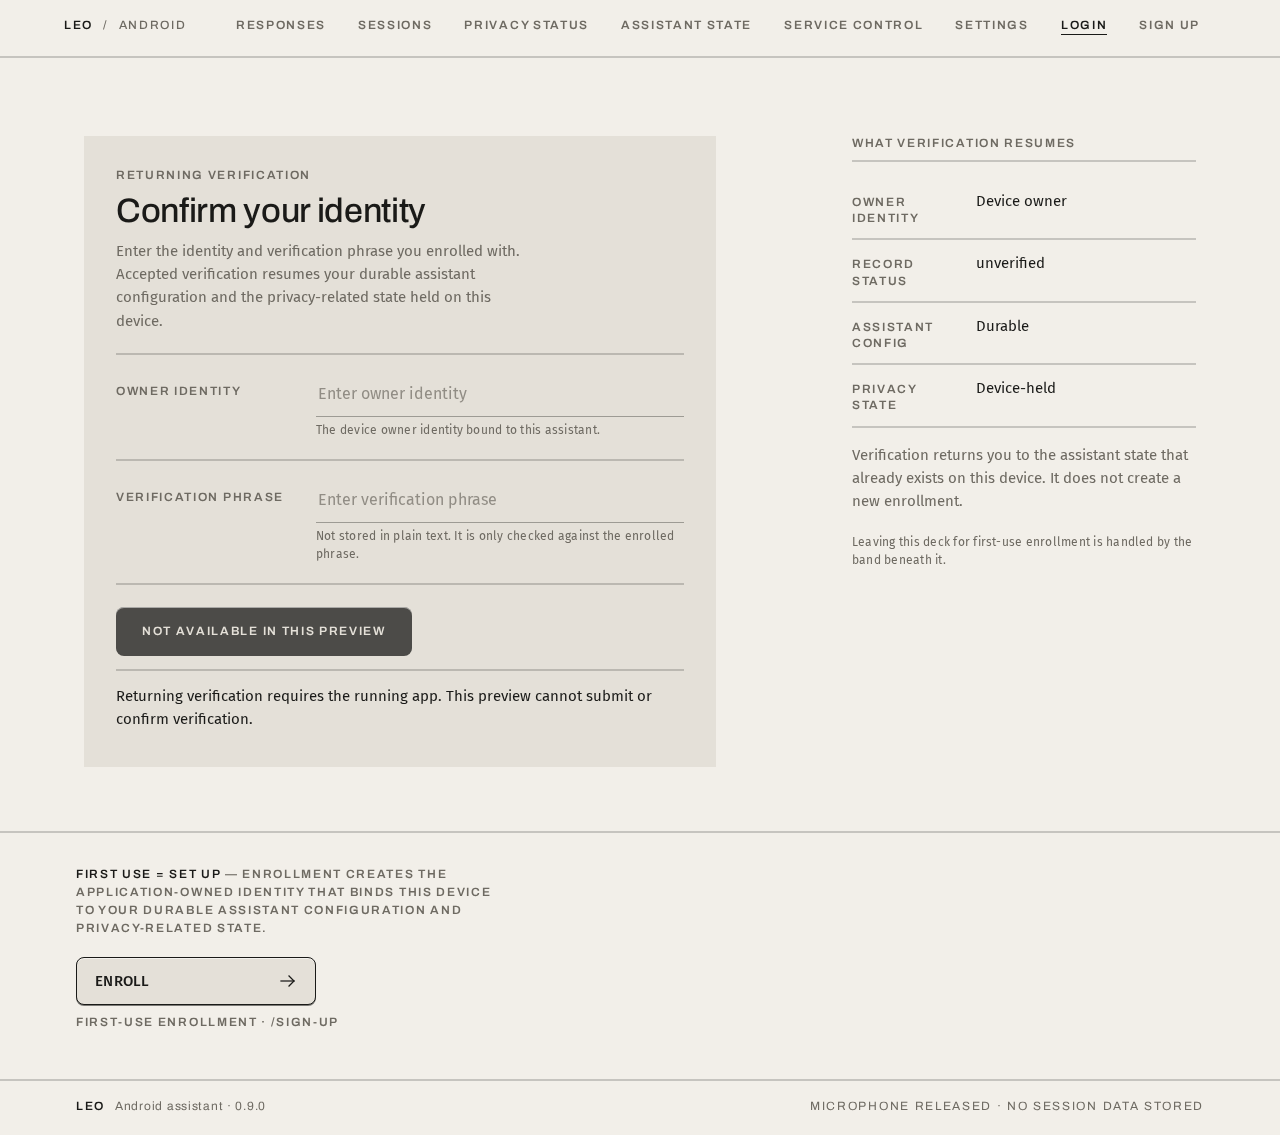Click the 'Microphone released' footer status
1280x1135 pixels.
click(x=900, y=1106)
